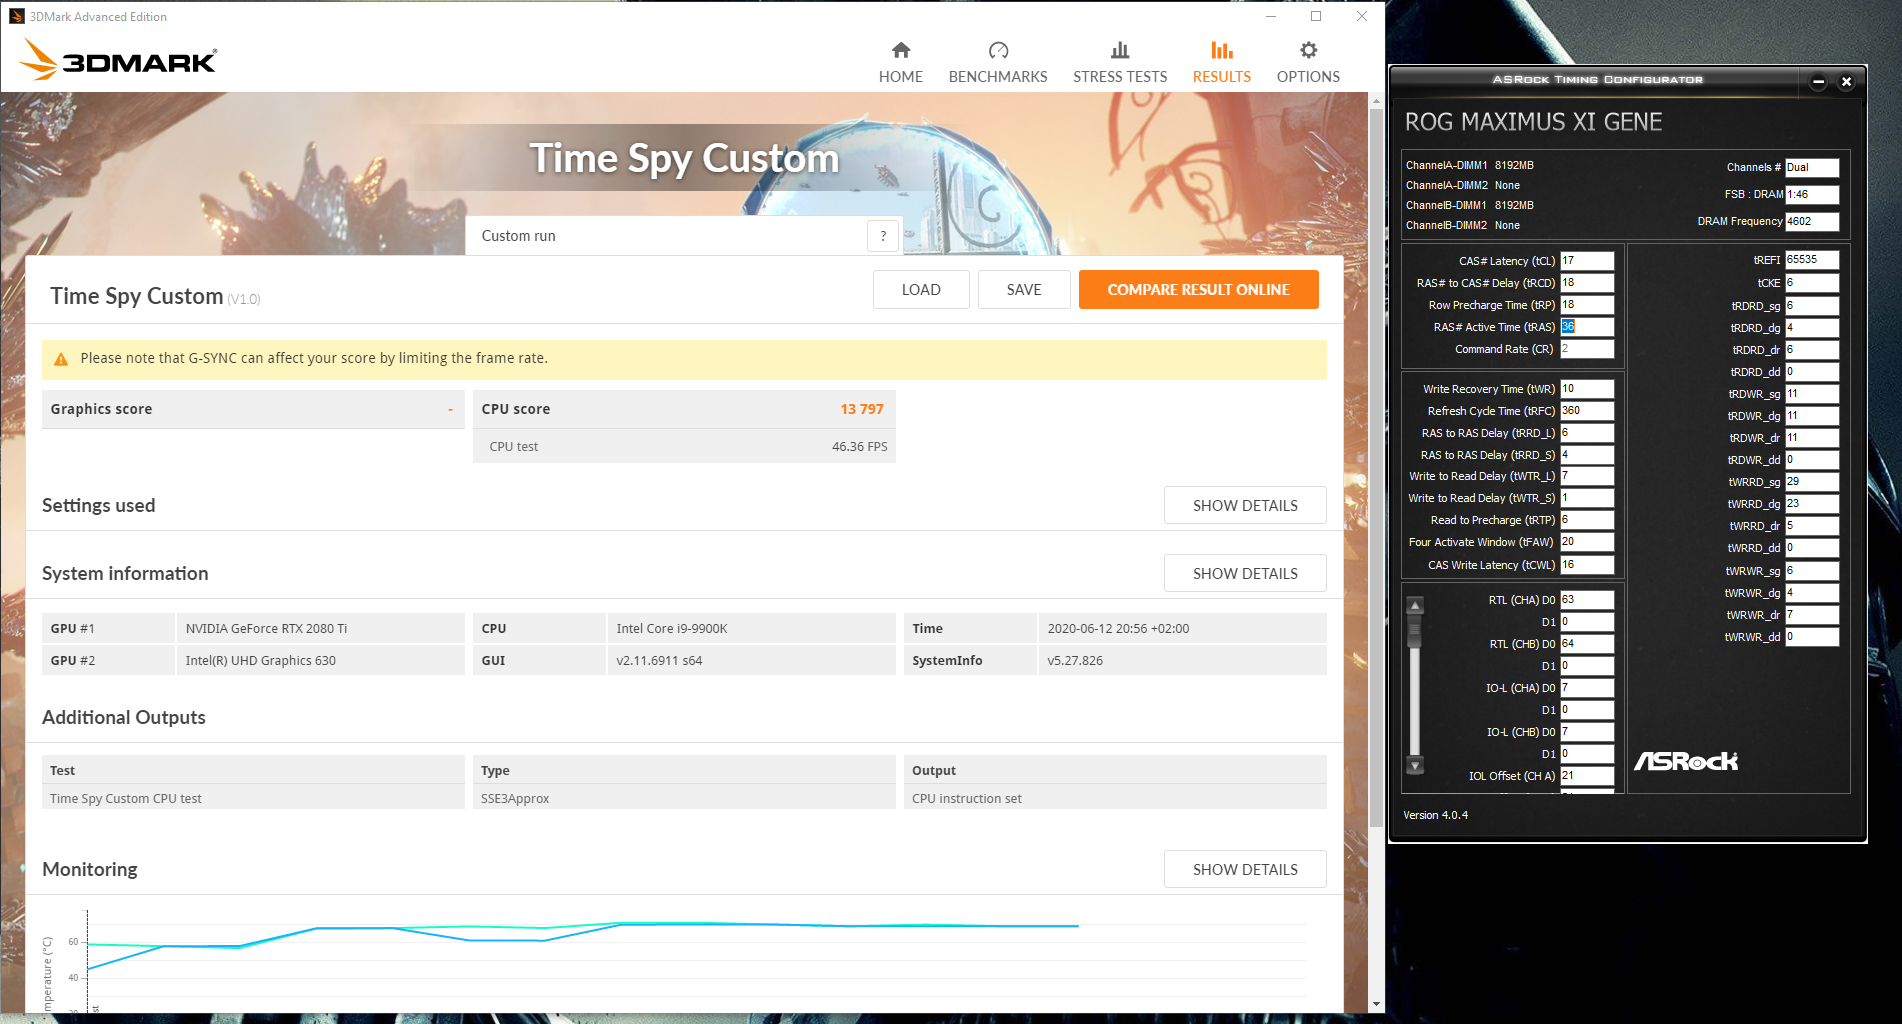
Task: Show details for Settings used
Action: click(1245, 506)
